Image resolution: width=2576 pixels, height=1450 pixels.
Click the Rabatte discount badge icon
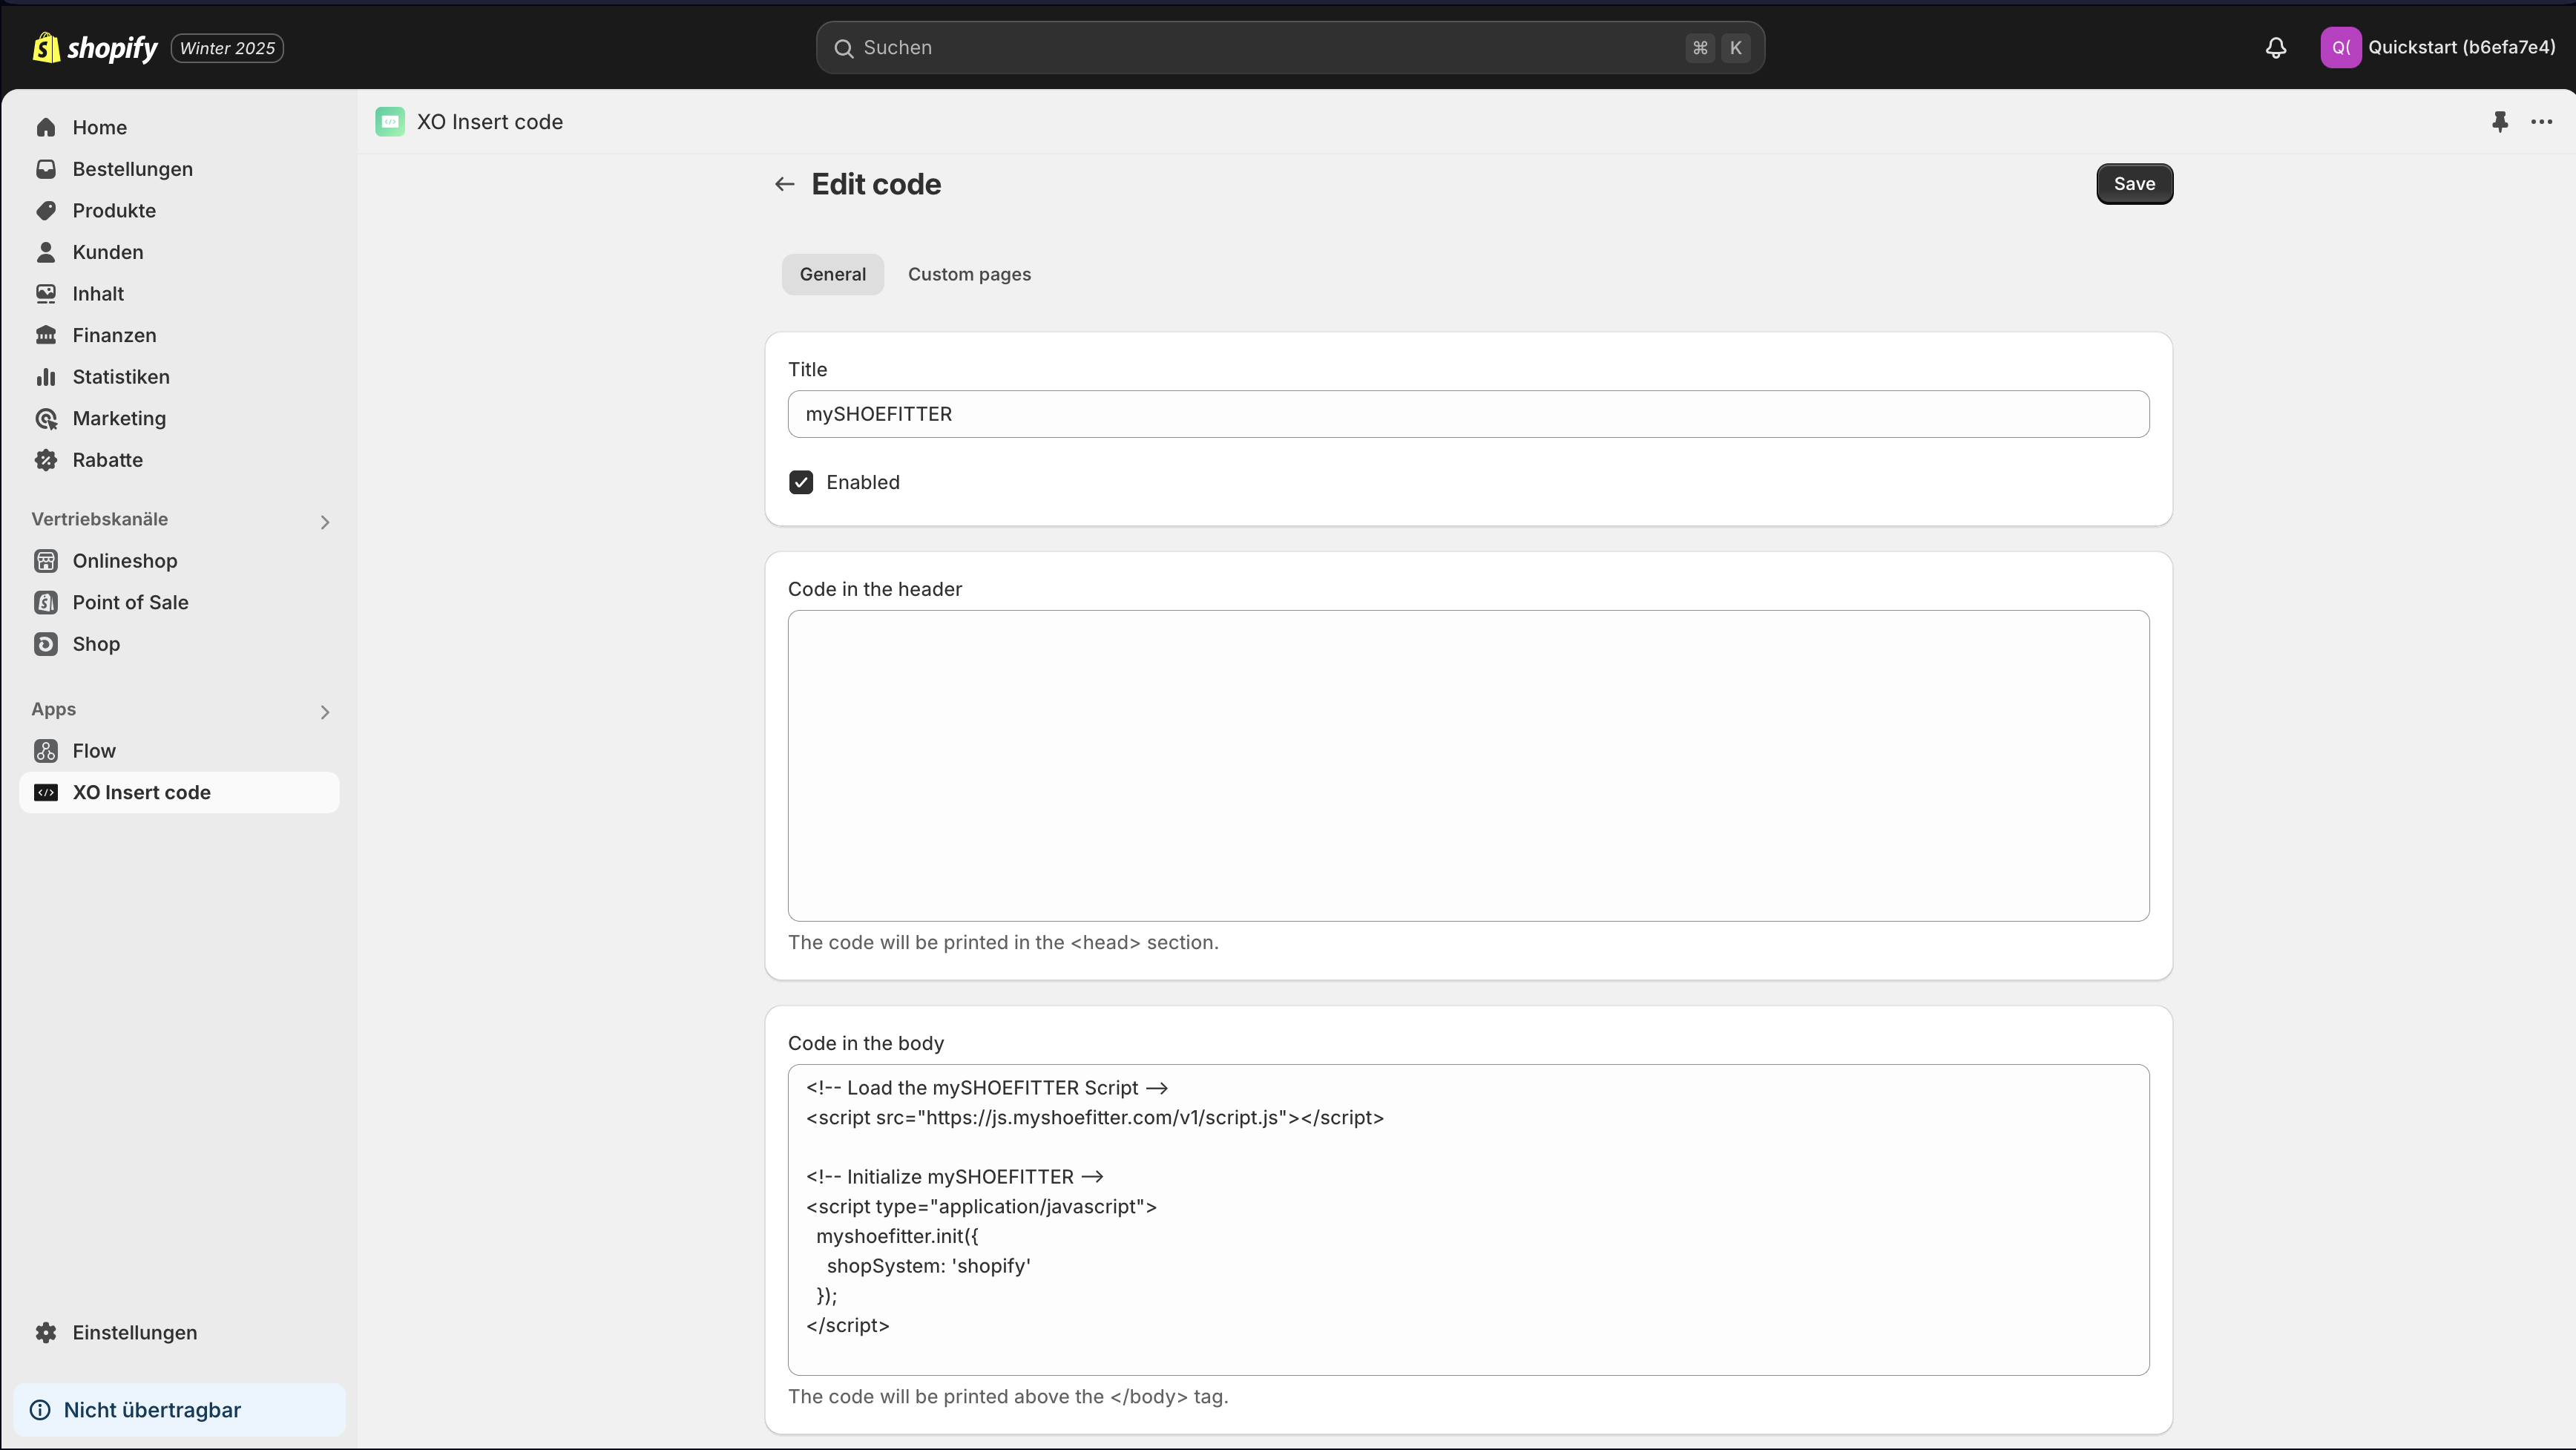click(46, 460)
